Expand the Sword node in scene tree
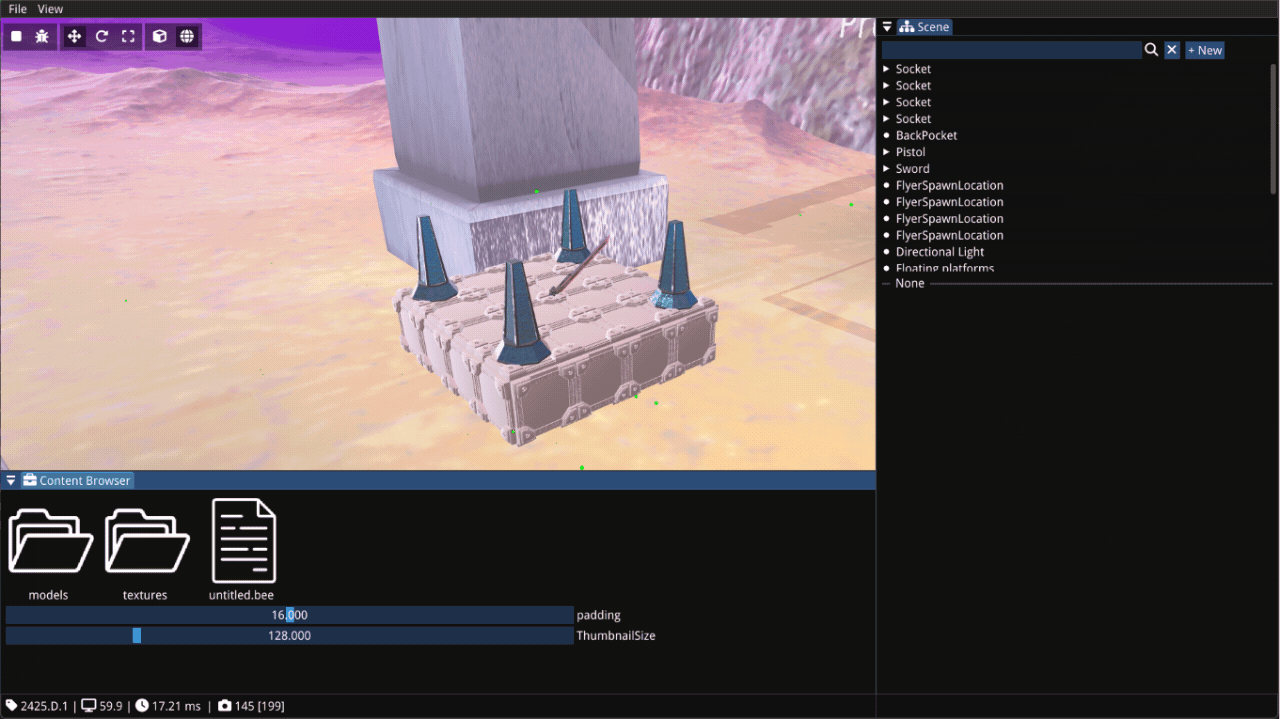This screenshot has width=1280, height=719. click(x=887, y=169)
